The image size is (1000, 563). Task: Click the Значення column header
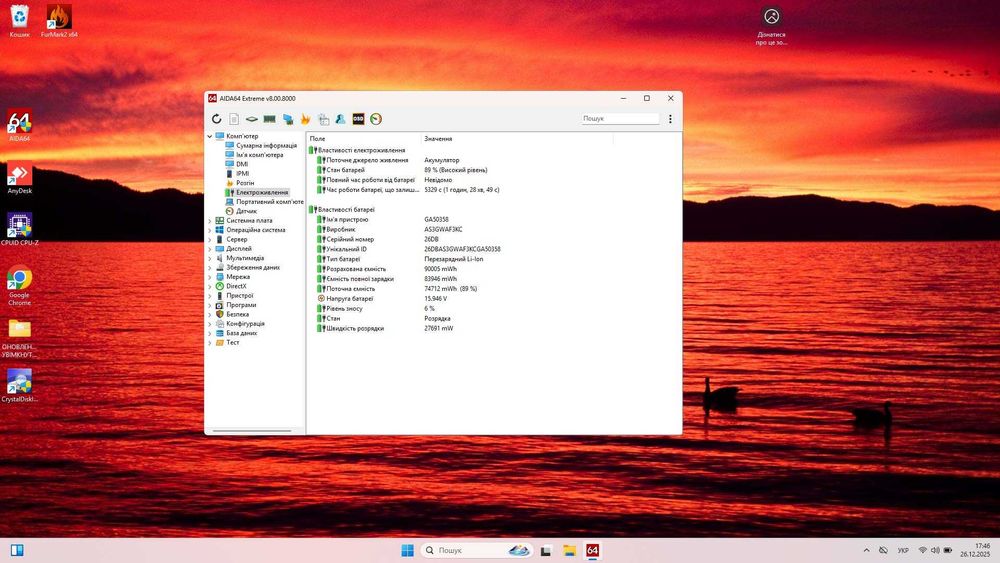click(438, 139)
